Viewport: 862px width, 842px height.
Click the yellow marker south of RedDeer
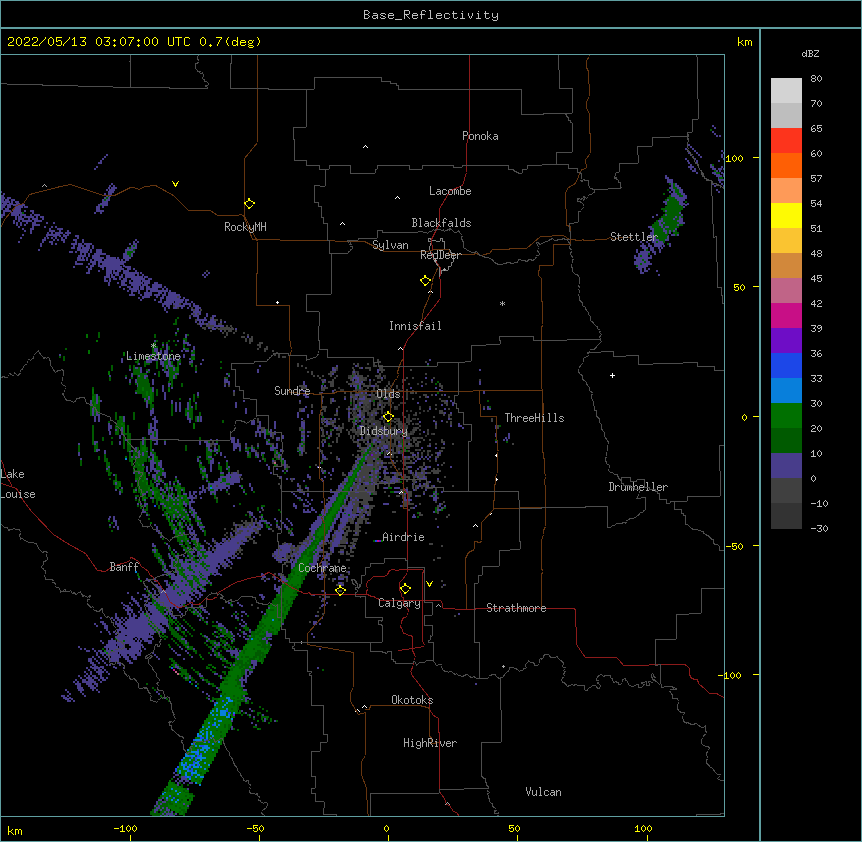tap(426, 281)
